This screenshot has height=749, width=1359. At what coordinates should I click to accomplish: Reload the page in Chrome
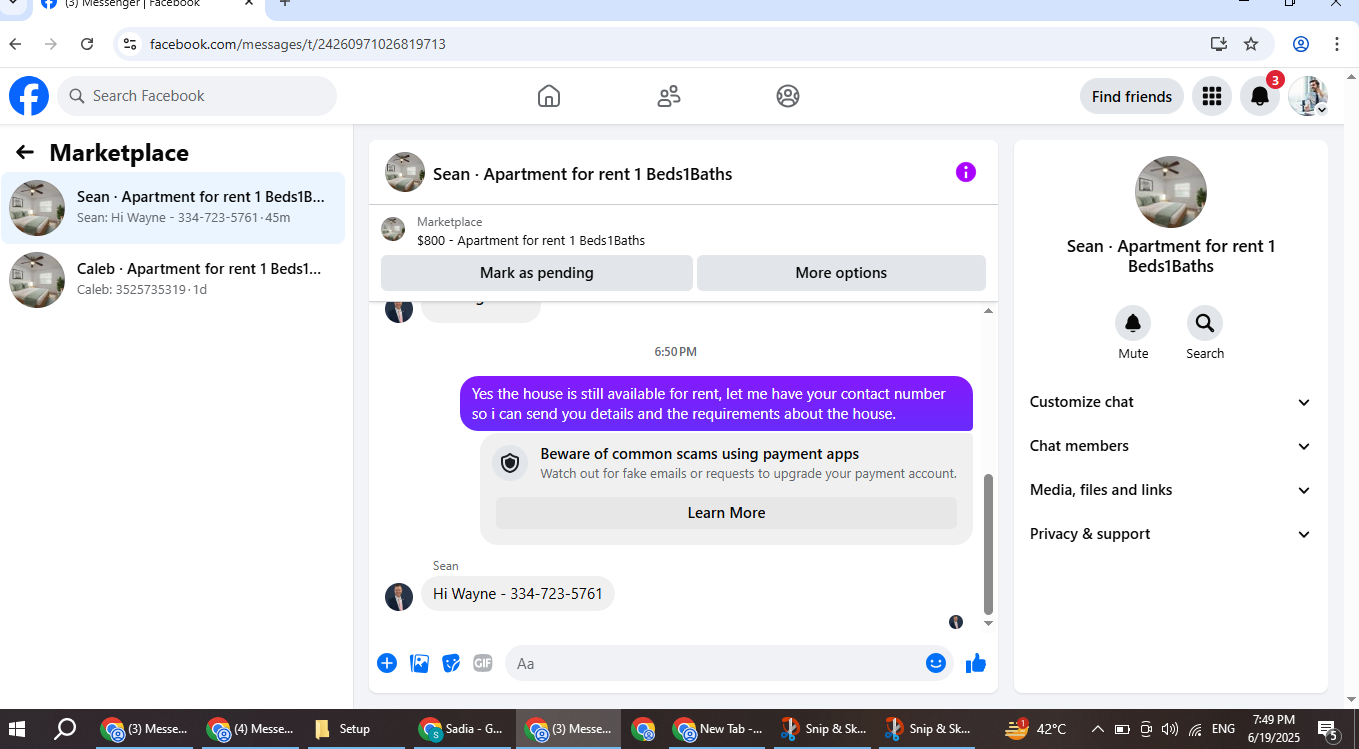87,44
